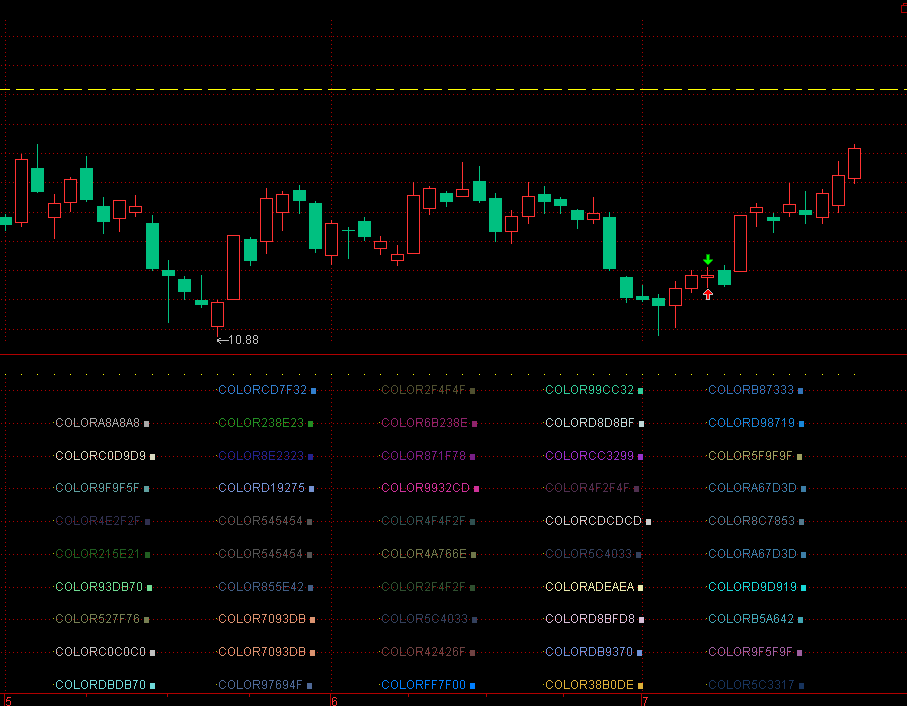Image resolution: width=907 pixels, height=706 pixels.
Task: Pick the bright blue COLORFF7F00 swatch square
Action: pos(472,686)
